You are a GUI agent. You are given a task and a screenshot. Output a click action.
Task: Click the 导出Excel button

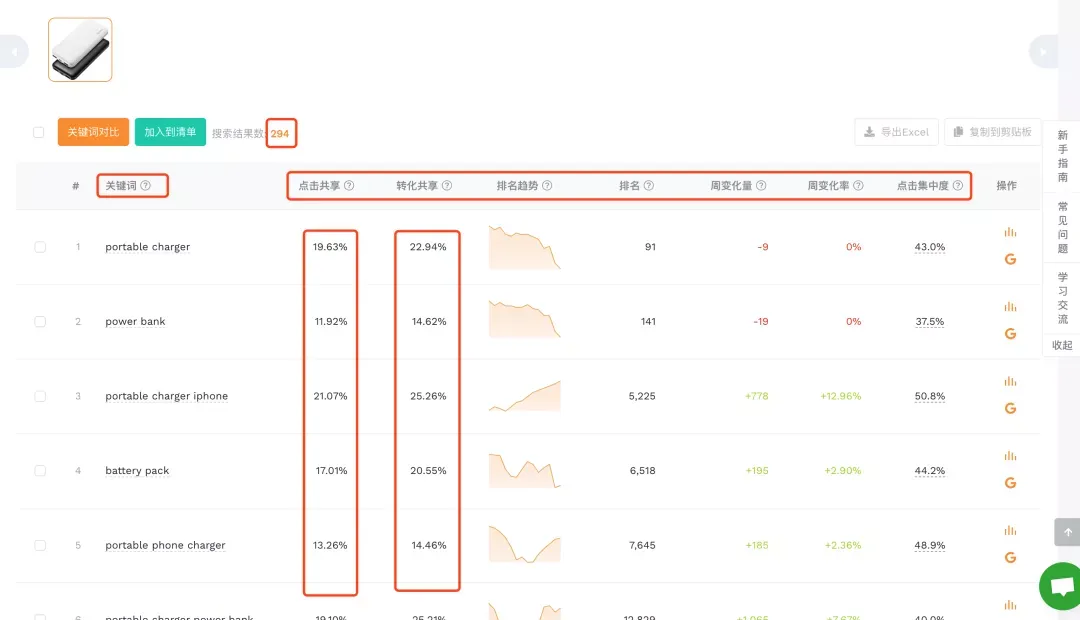896,132
